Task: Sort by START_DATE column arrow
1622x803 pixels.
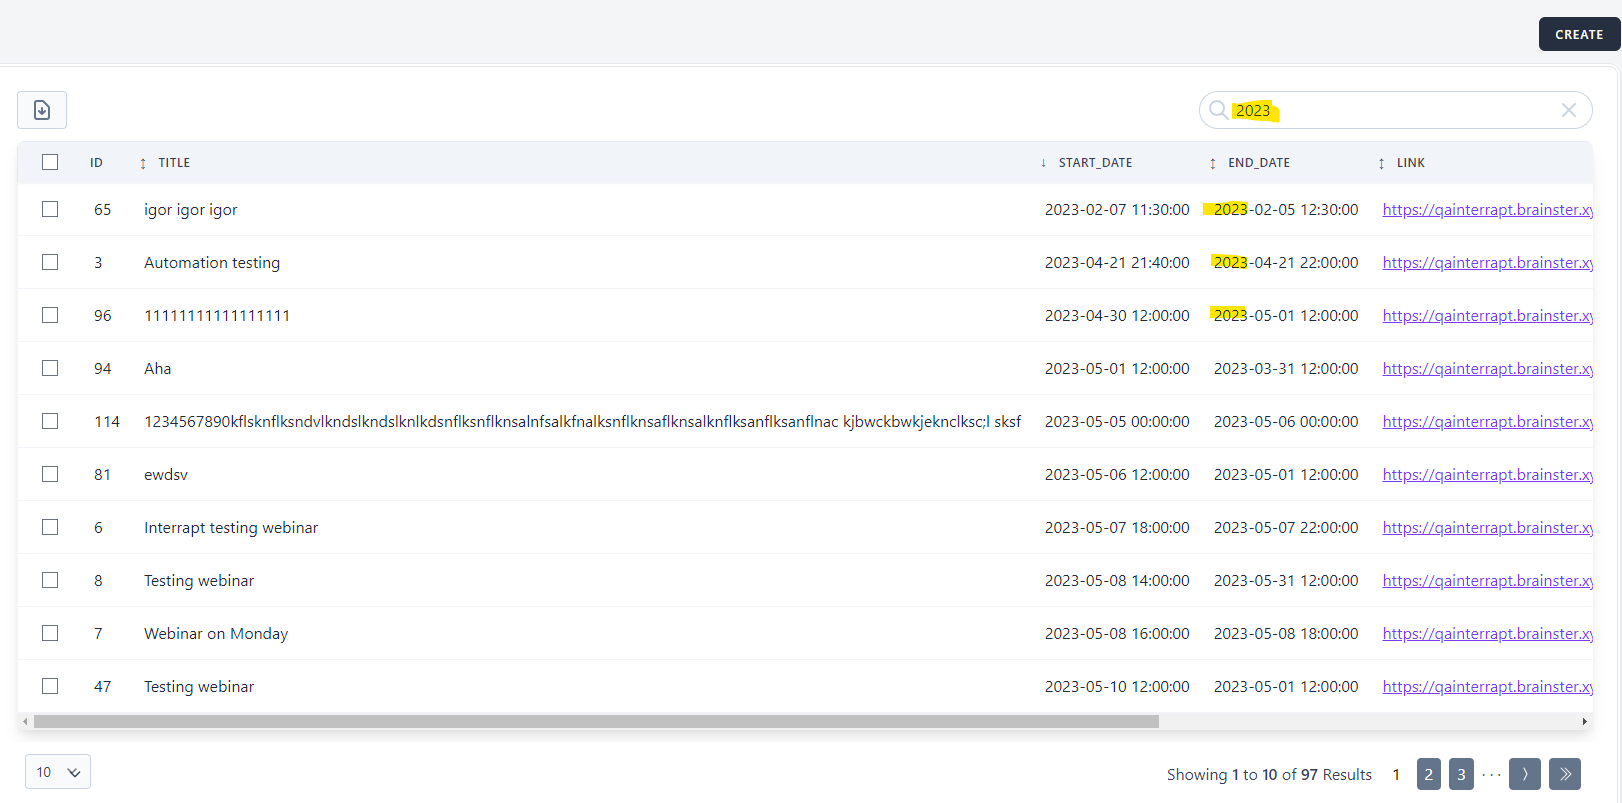Action: pyautogui.click(x=1043, y=163)
